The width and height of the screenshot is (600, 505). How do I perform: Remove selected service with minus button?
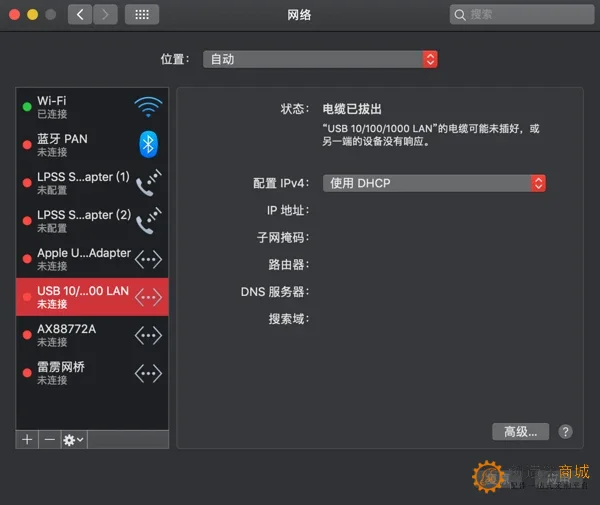click(50, 440)
